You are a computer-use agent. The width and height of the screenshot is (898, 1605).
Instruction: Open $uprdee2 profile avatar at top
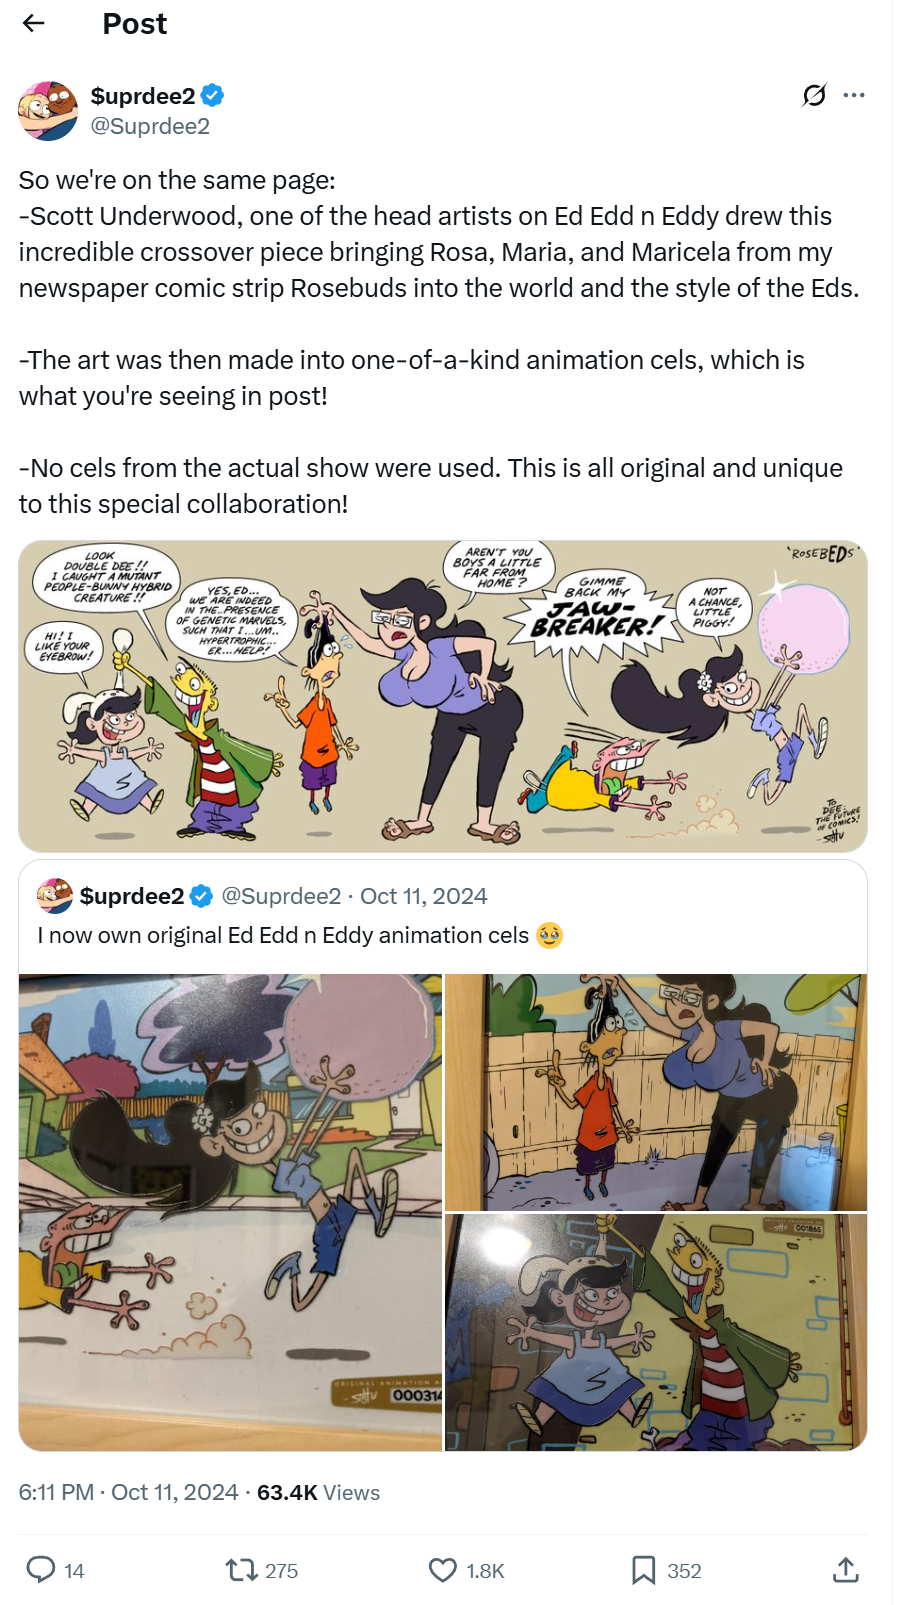click(48, 111)
